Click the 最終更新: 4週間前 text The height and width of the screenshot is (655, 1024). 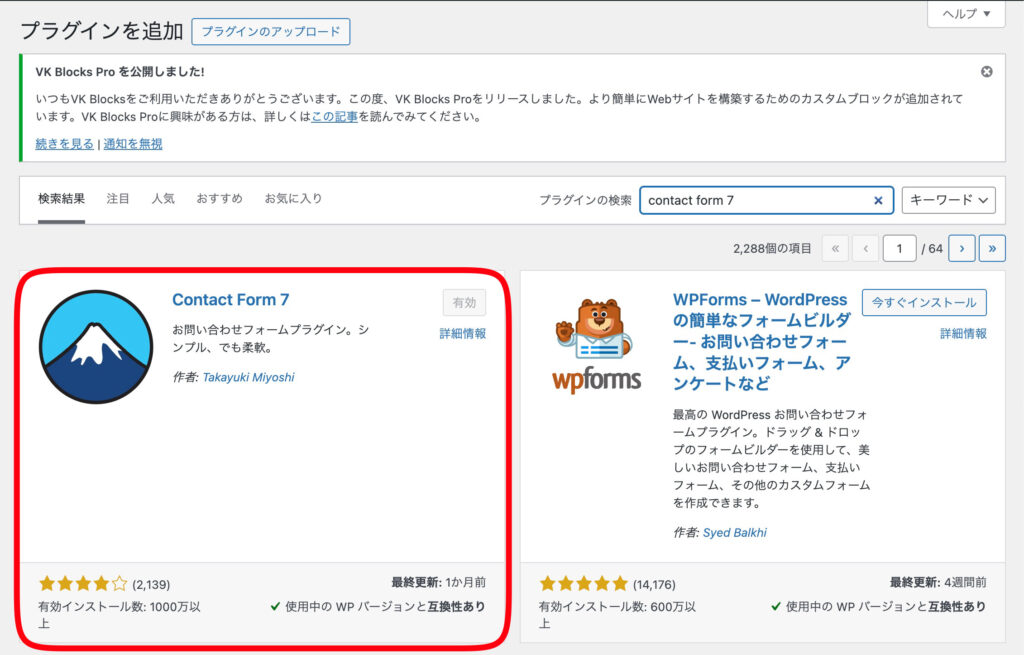(938, 582)
